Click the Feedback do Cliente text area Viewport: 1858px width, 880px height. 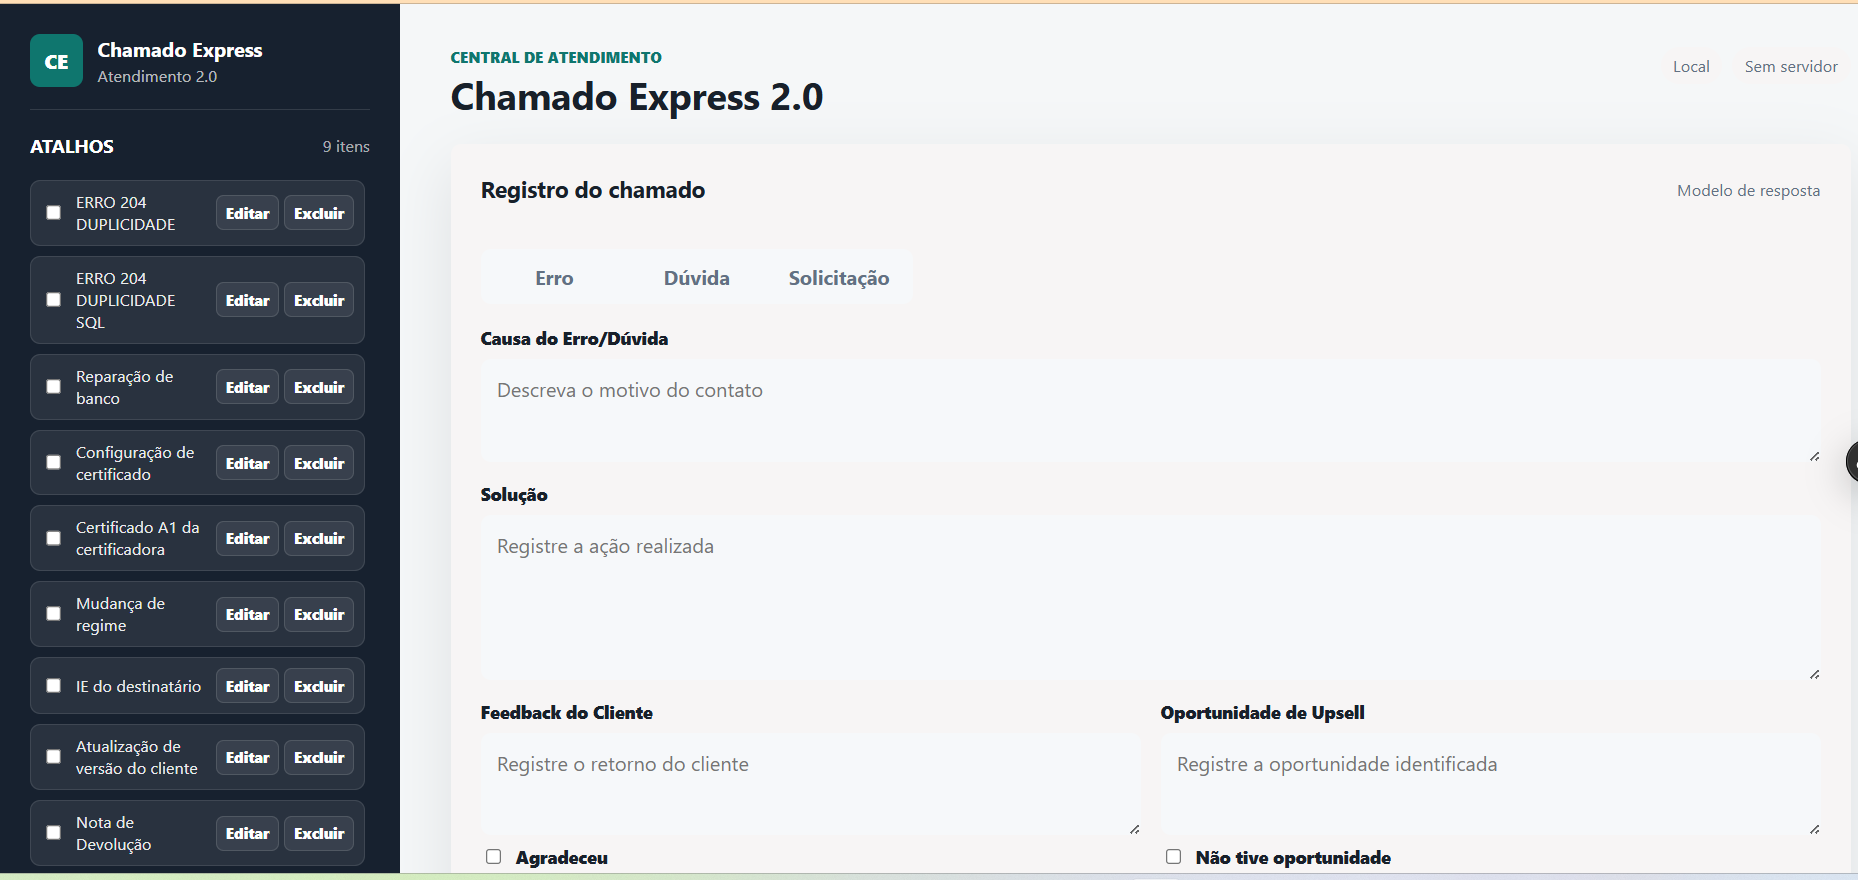(x=811, y=785)
